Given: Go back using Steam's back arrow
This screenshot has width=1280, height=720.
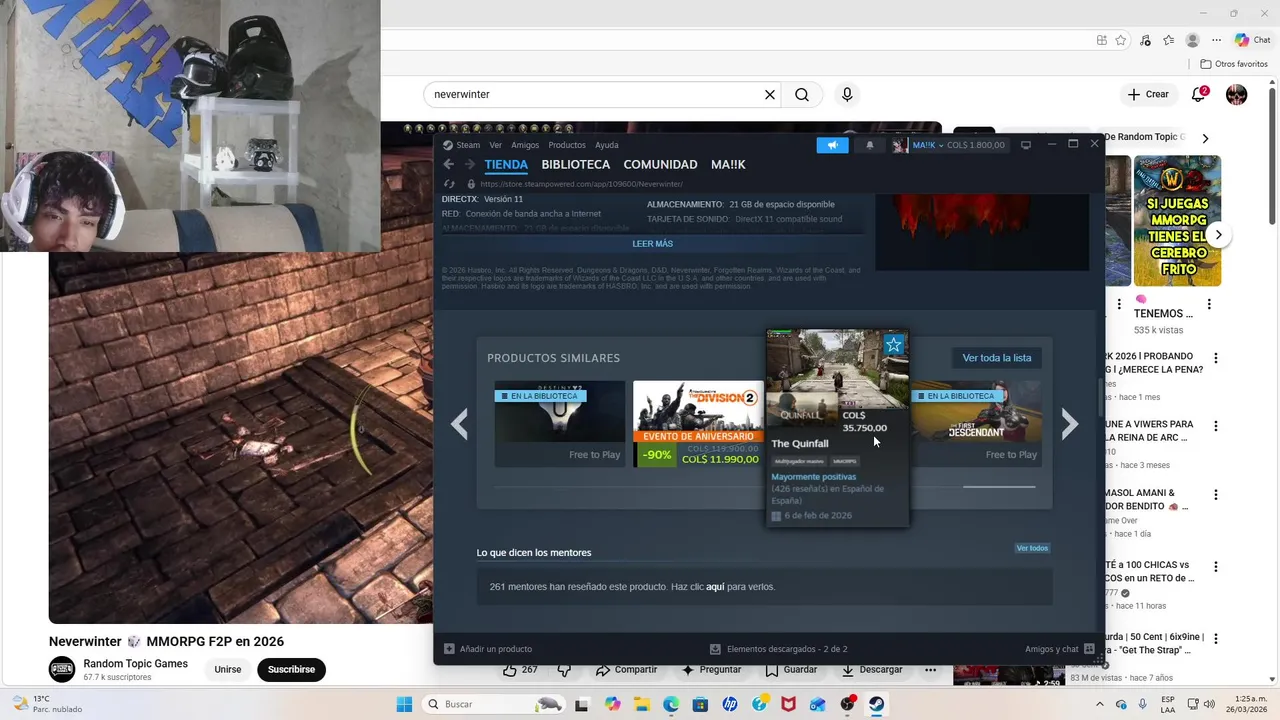Looking at the screenshot, I should coord(448,164).
